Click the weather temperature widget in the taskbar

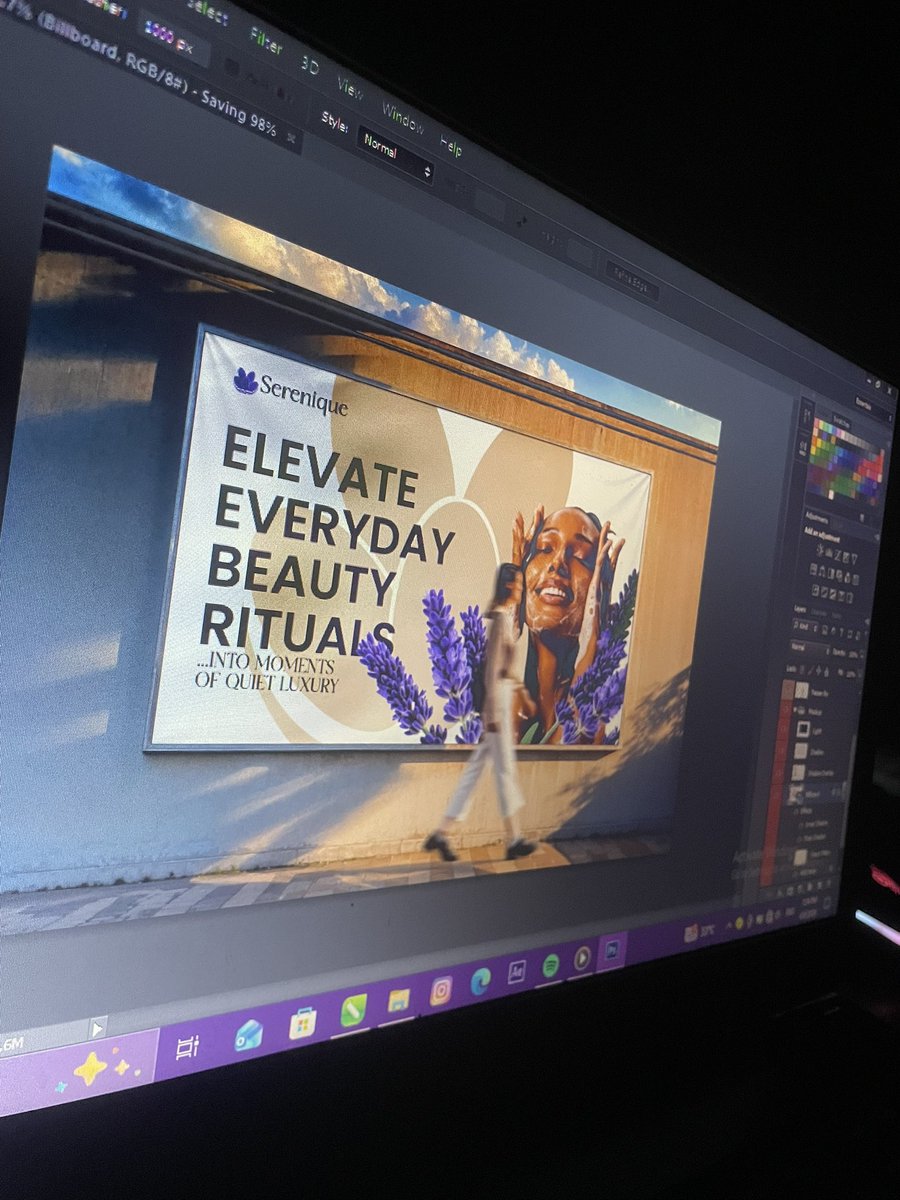point(699,932)
